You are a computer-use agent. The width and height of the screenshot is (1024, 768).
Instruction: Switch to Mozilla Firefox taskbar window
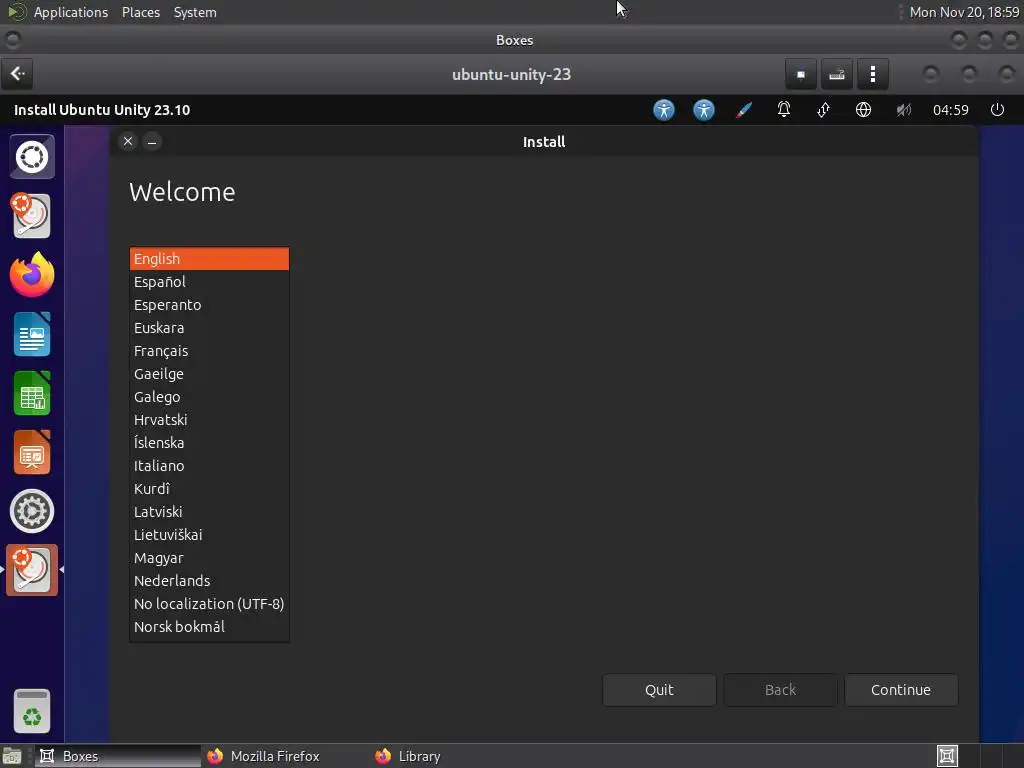pyautogui.click(x=285, y=756)
